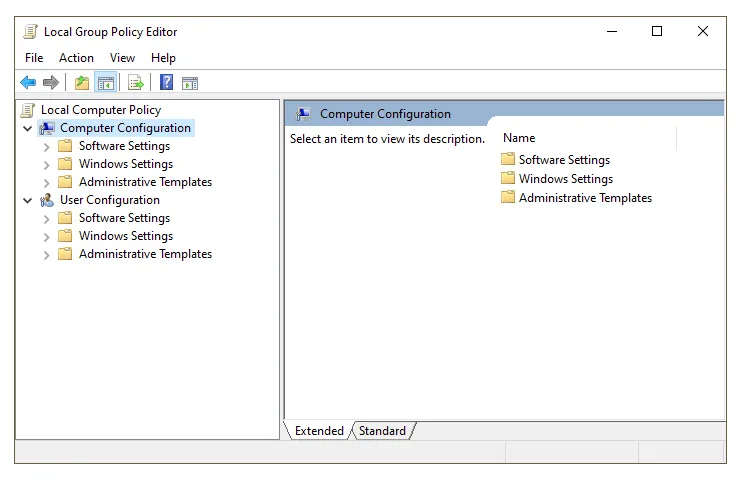Click Computer Configuration header icon in right pane
This screenshot has height=483, width=745.
(x=303, y=114)
